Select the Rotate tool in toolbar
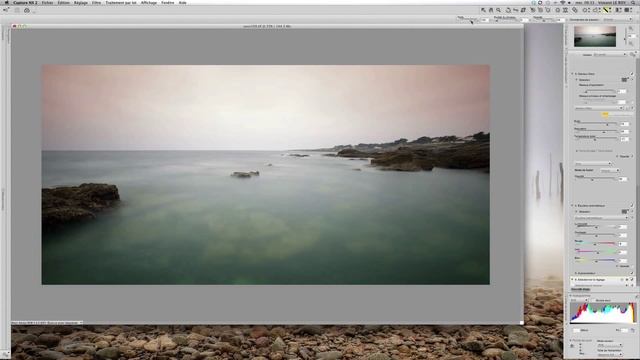The width and height of the screenshot is (640, 360). [x=509, y=10]
